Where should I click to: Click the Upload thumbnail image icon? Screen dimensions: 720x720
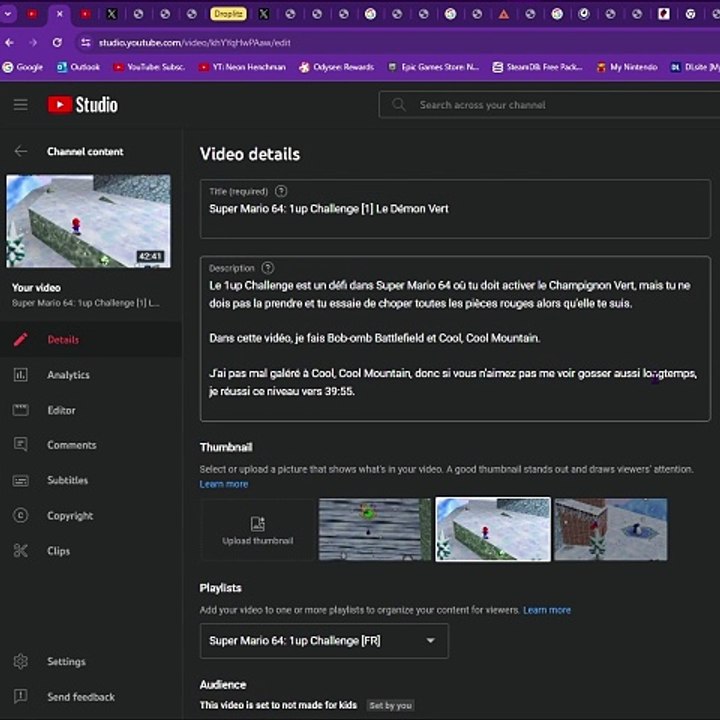pyautogui.click(x=258, y=523)
